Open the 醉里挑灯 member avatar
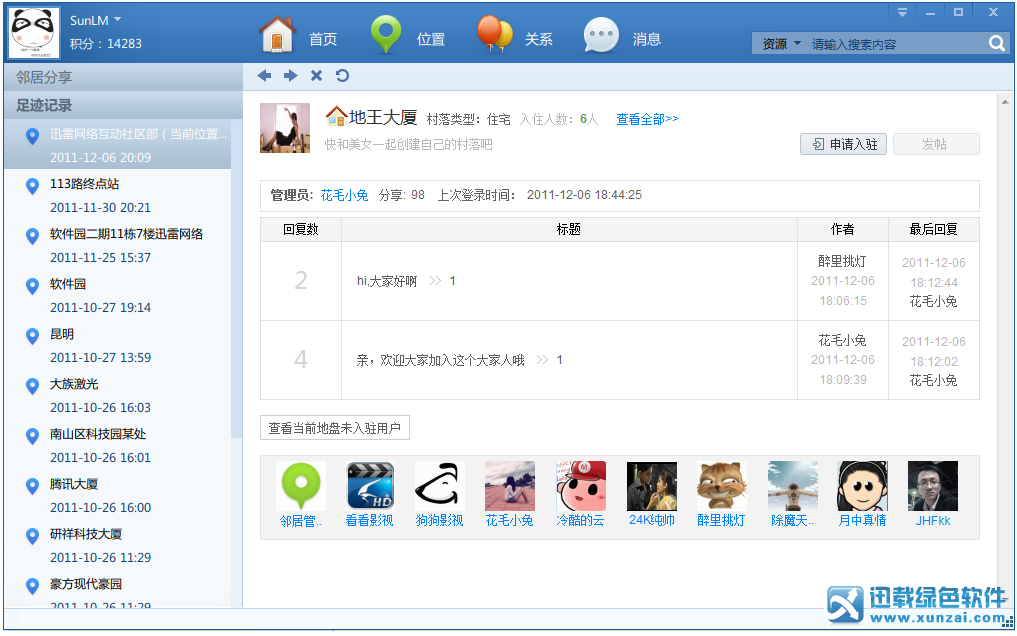This screenshot has width=1017, height=636. click(x=722, y=486)
